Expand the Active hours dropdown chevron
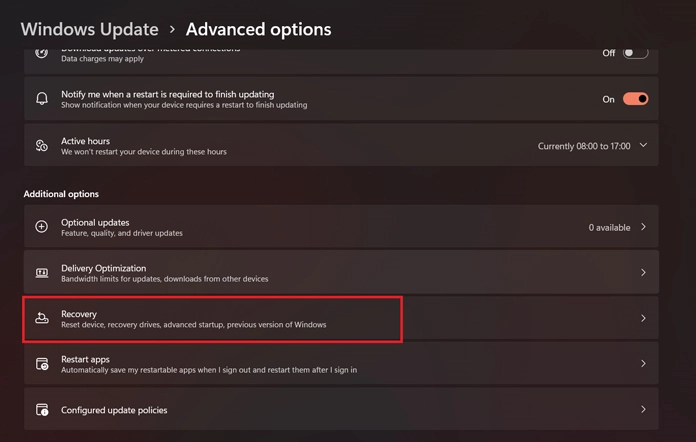The image size is (696, 442). 643,146
